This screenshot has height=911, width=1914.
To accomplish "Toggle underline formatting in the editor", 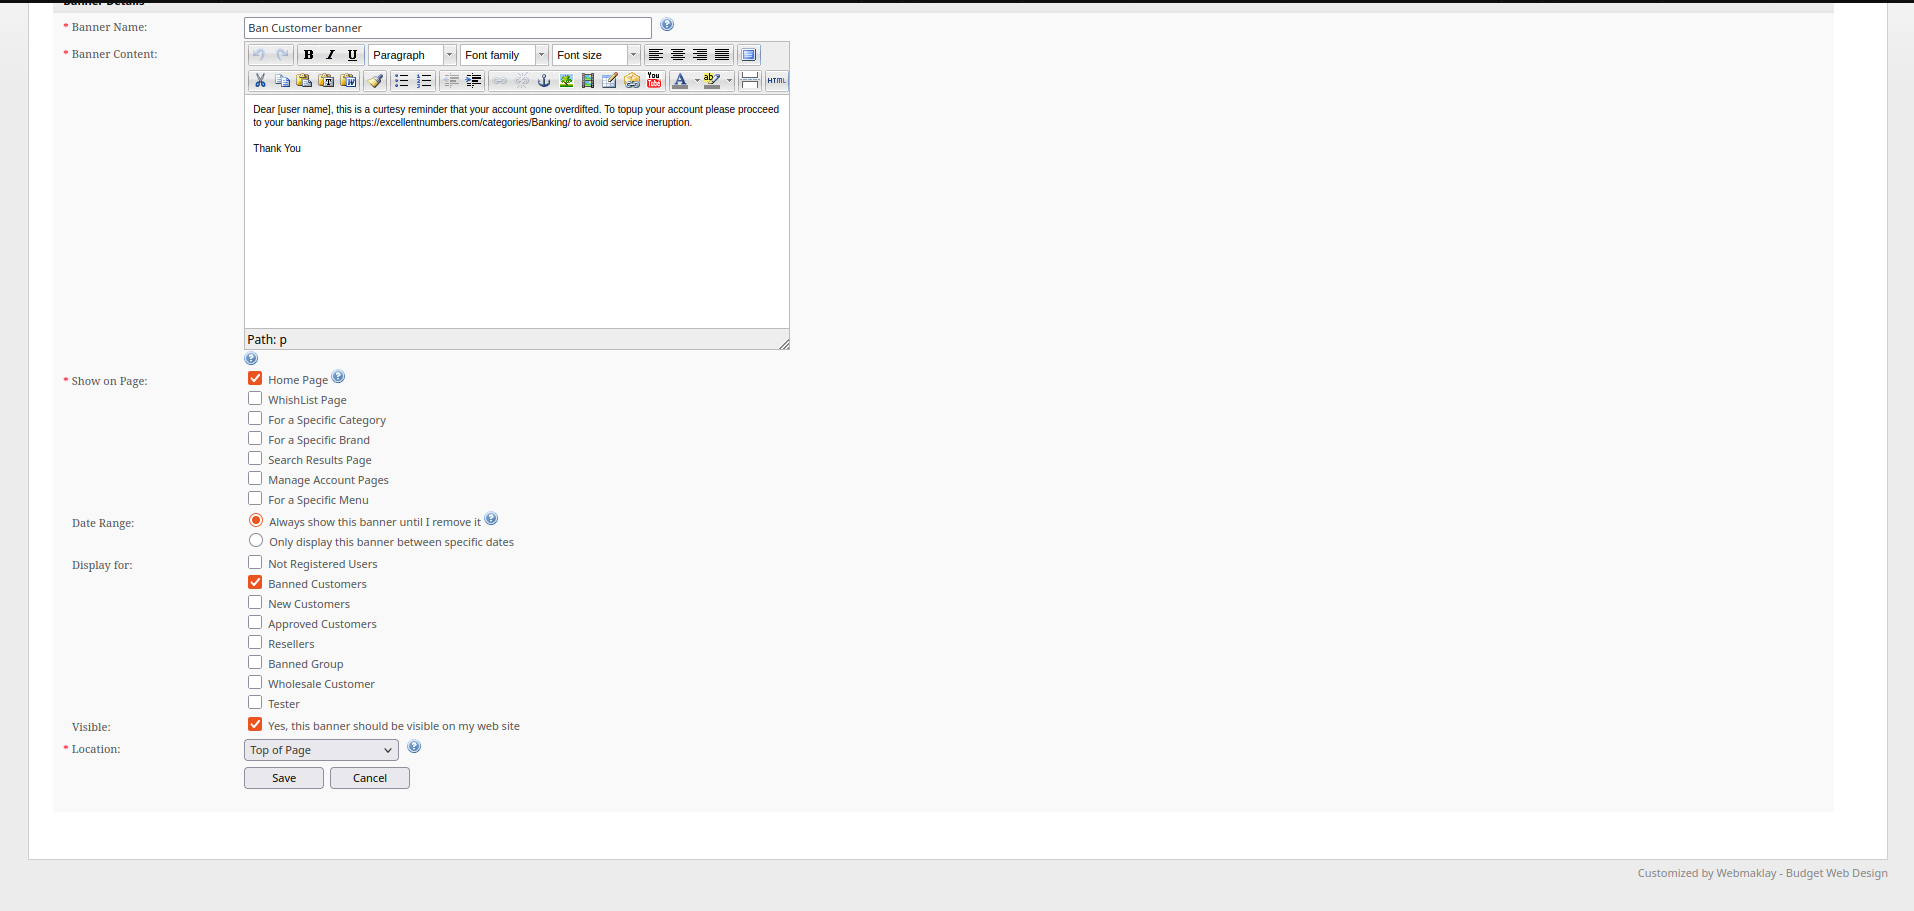I will click(352, 55).
